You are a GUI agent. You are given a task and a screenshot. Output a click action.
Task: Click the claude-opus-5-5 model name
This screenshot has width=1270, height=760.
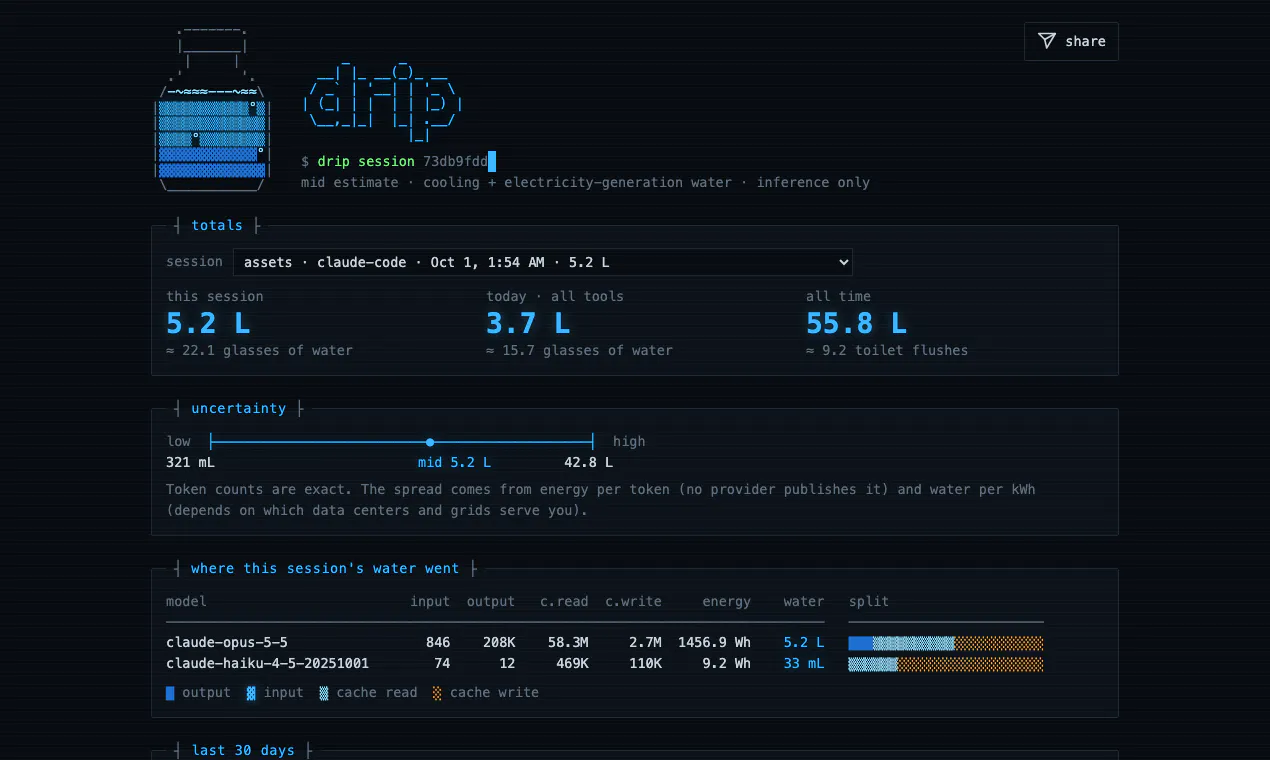click(x=227, y=643)
